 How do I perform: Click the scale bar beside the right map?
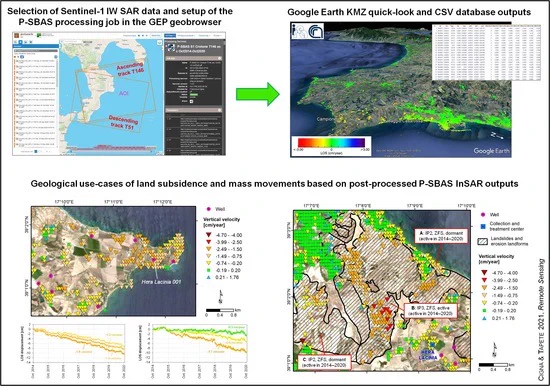coord(493,365)
